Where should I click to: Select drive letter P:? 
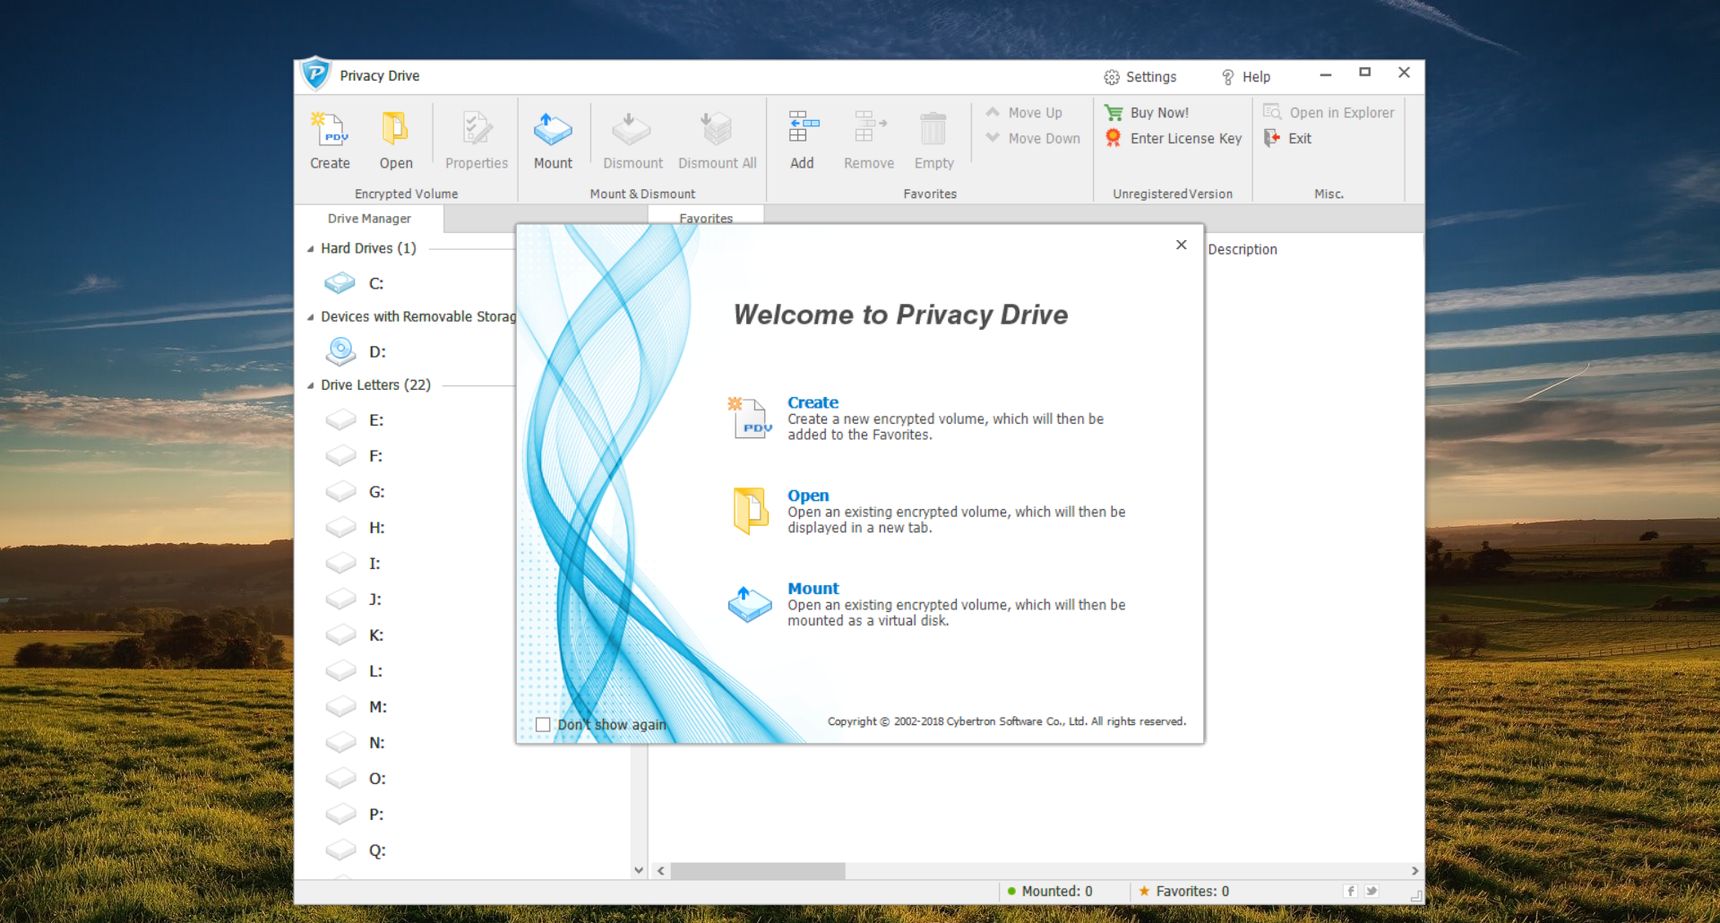pos(355,815)
